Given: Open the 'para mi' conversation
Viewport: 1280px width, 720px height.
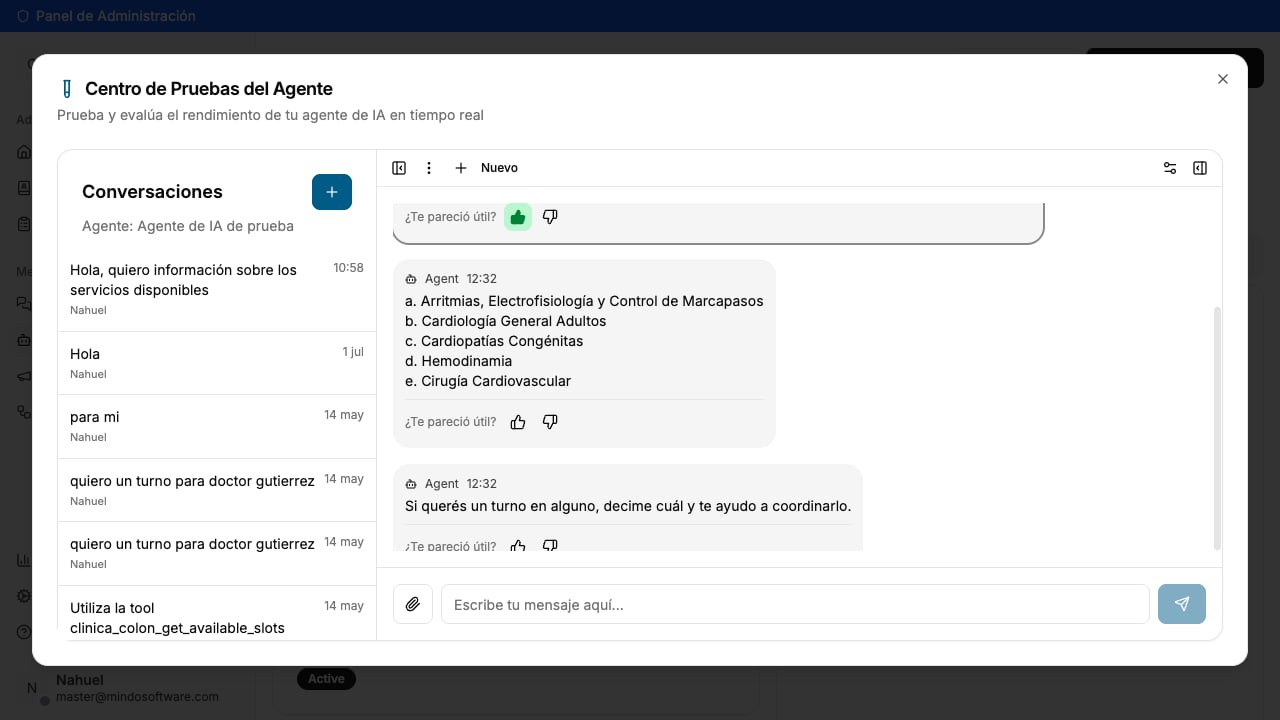Looking at the screenshot, I should [217, 426].
